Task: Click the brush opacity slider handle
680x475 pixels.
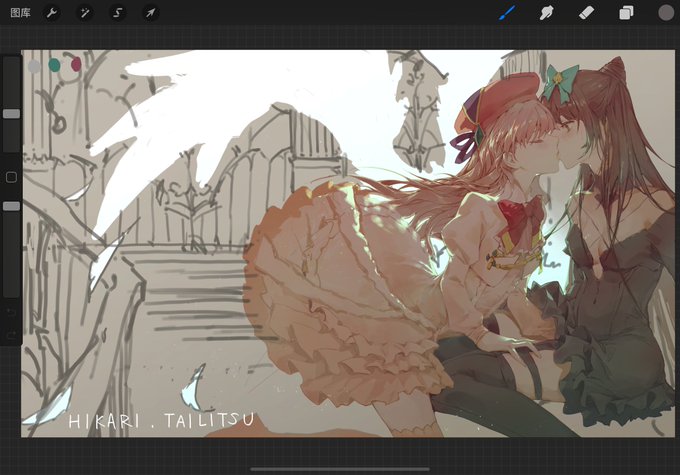Action: tap(11, 206)
